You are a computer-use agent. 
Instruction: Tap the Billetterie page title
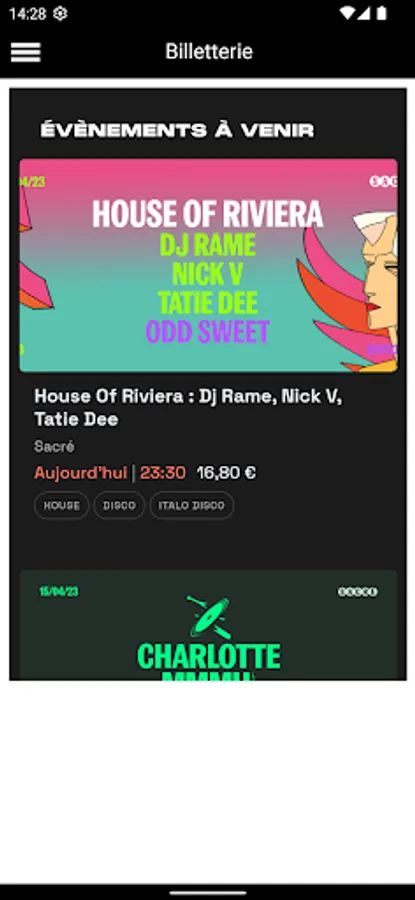click(x=209, y=52)
